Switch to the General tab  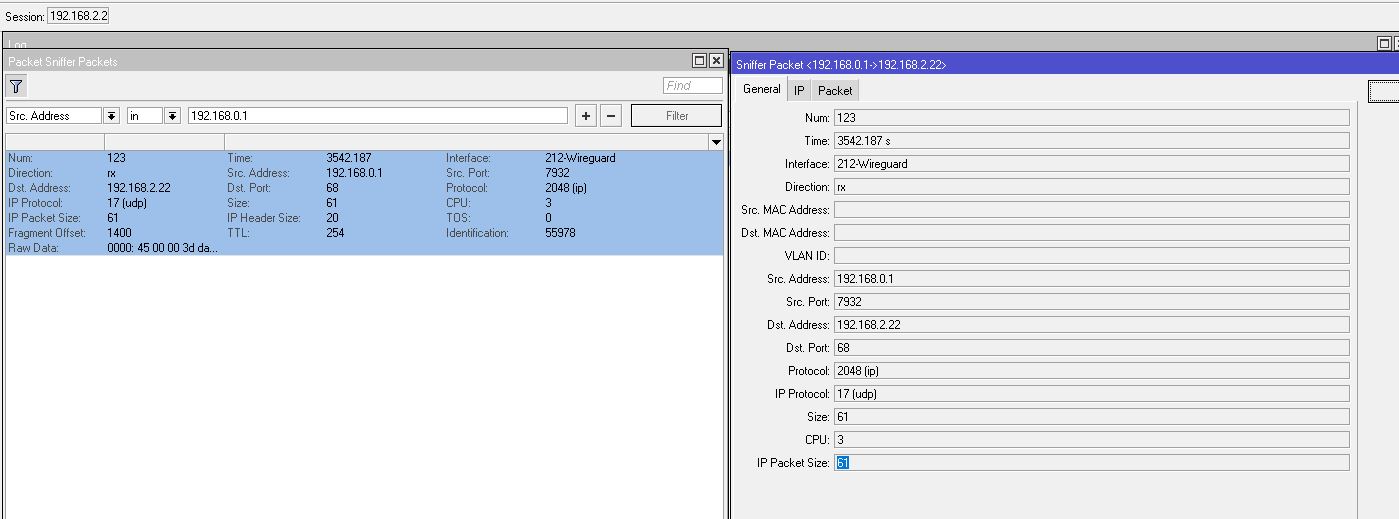pyautogui.click(x=761, y=90)
